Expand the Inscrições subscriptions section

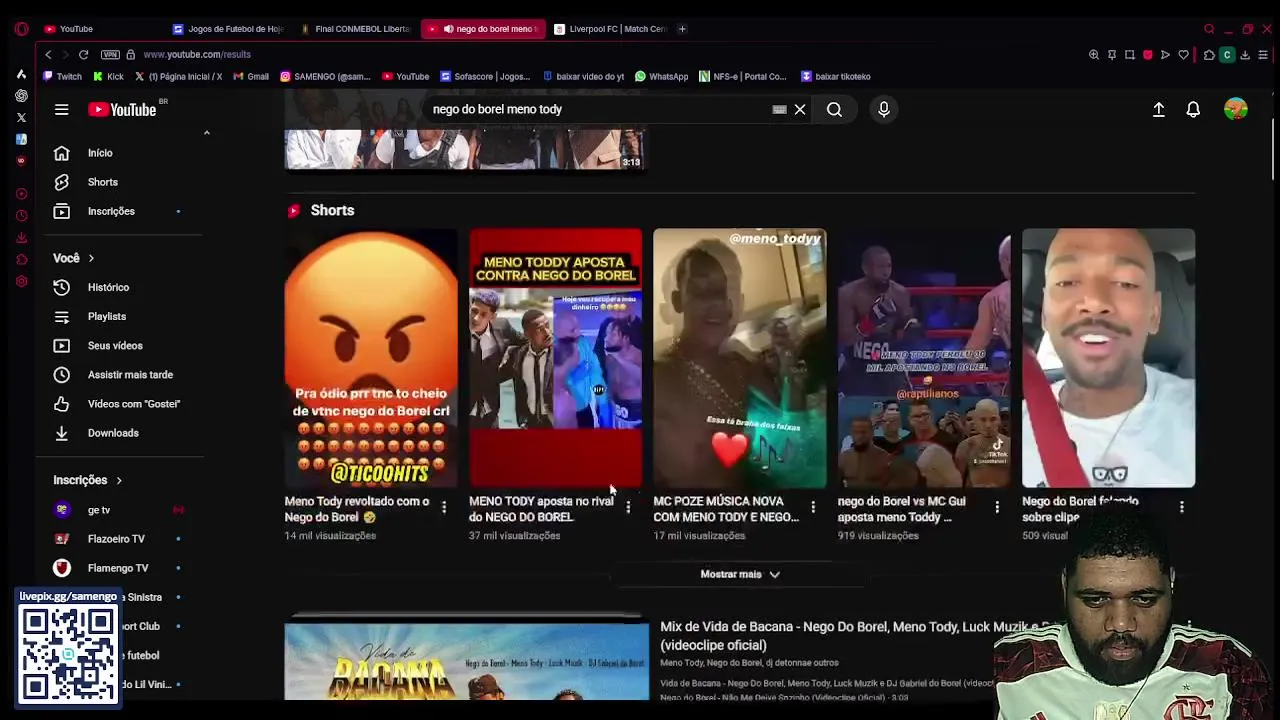pos(88,480)
